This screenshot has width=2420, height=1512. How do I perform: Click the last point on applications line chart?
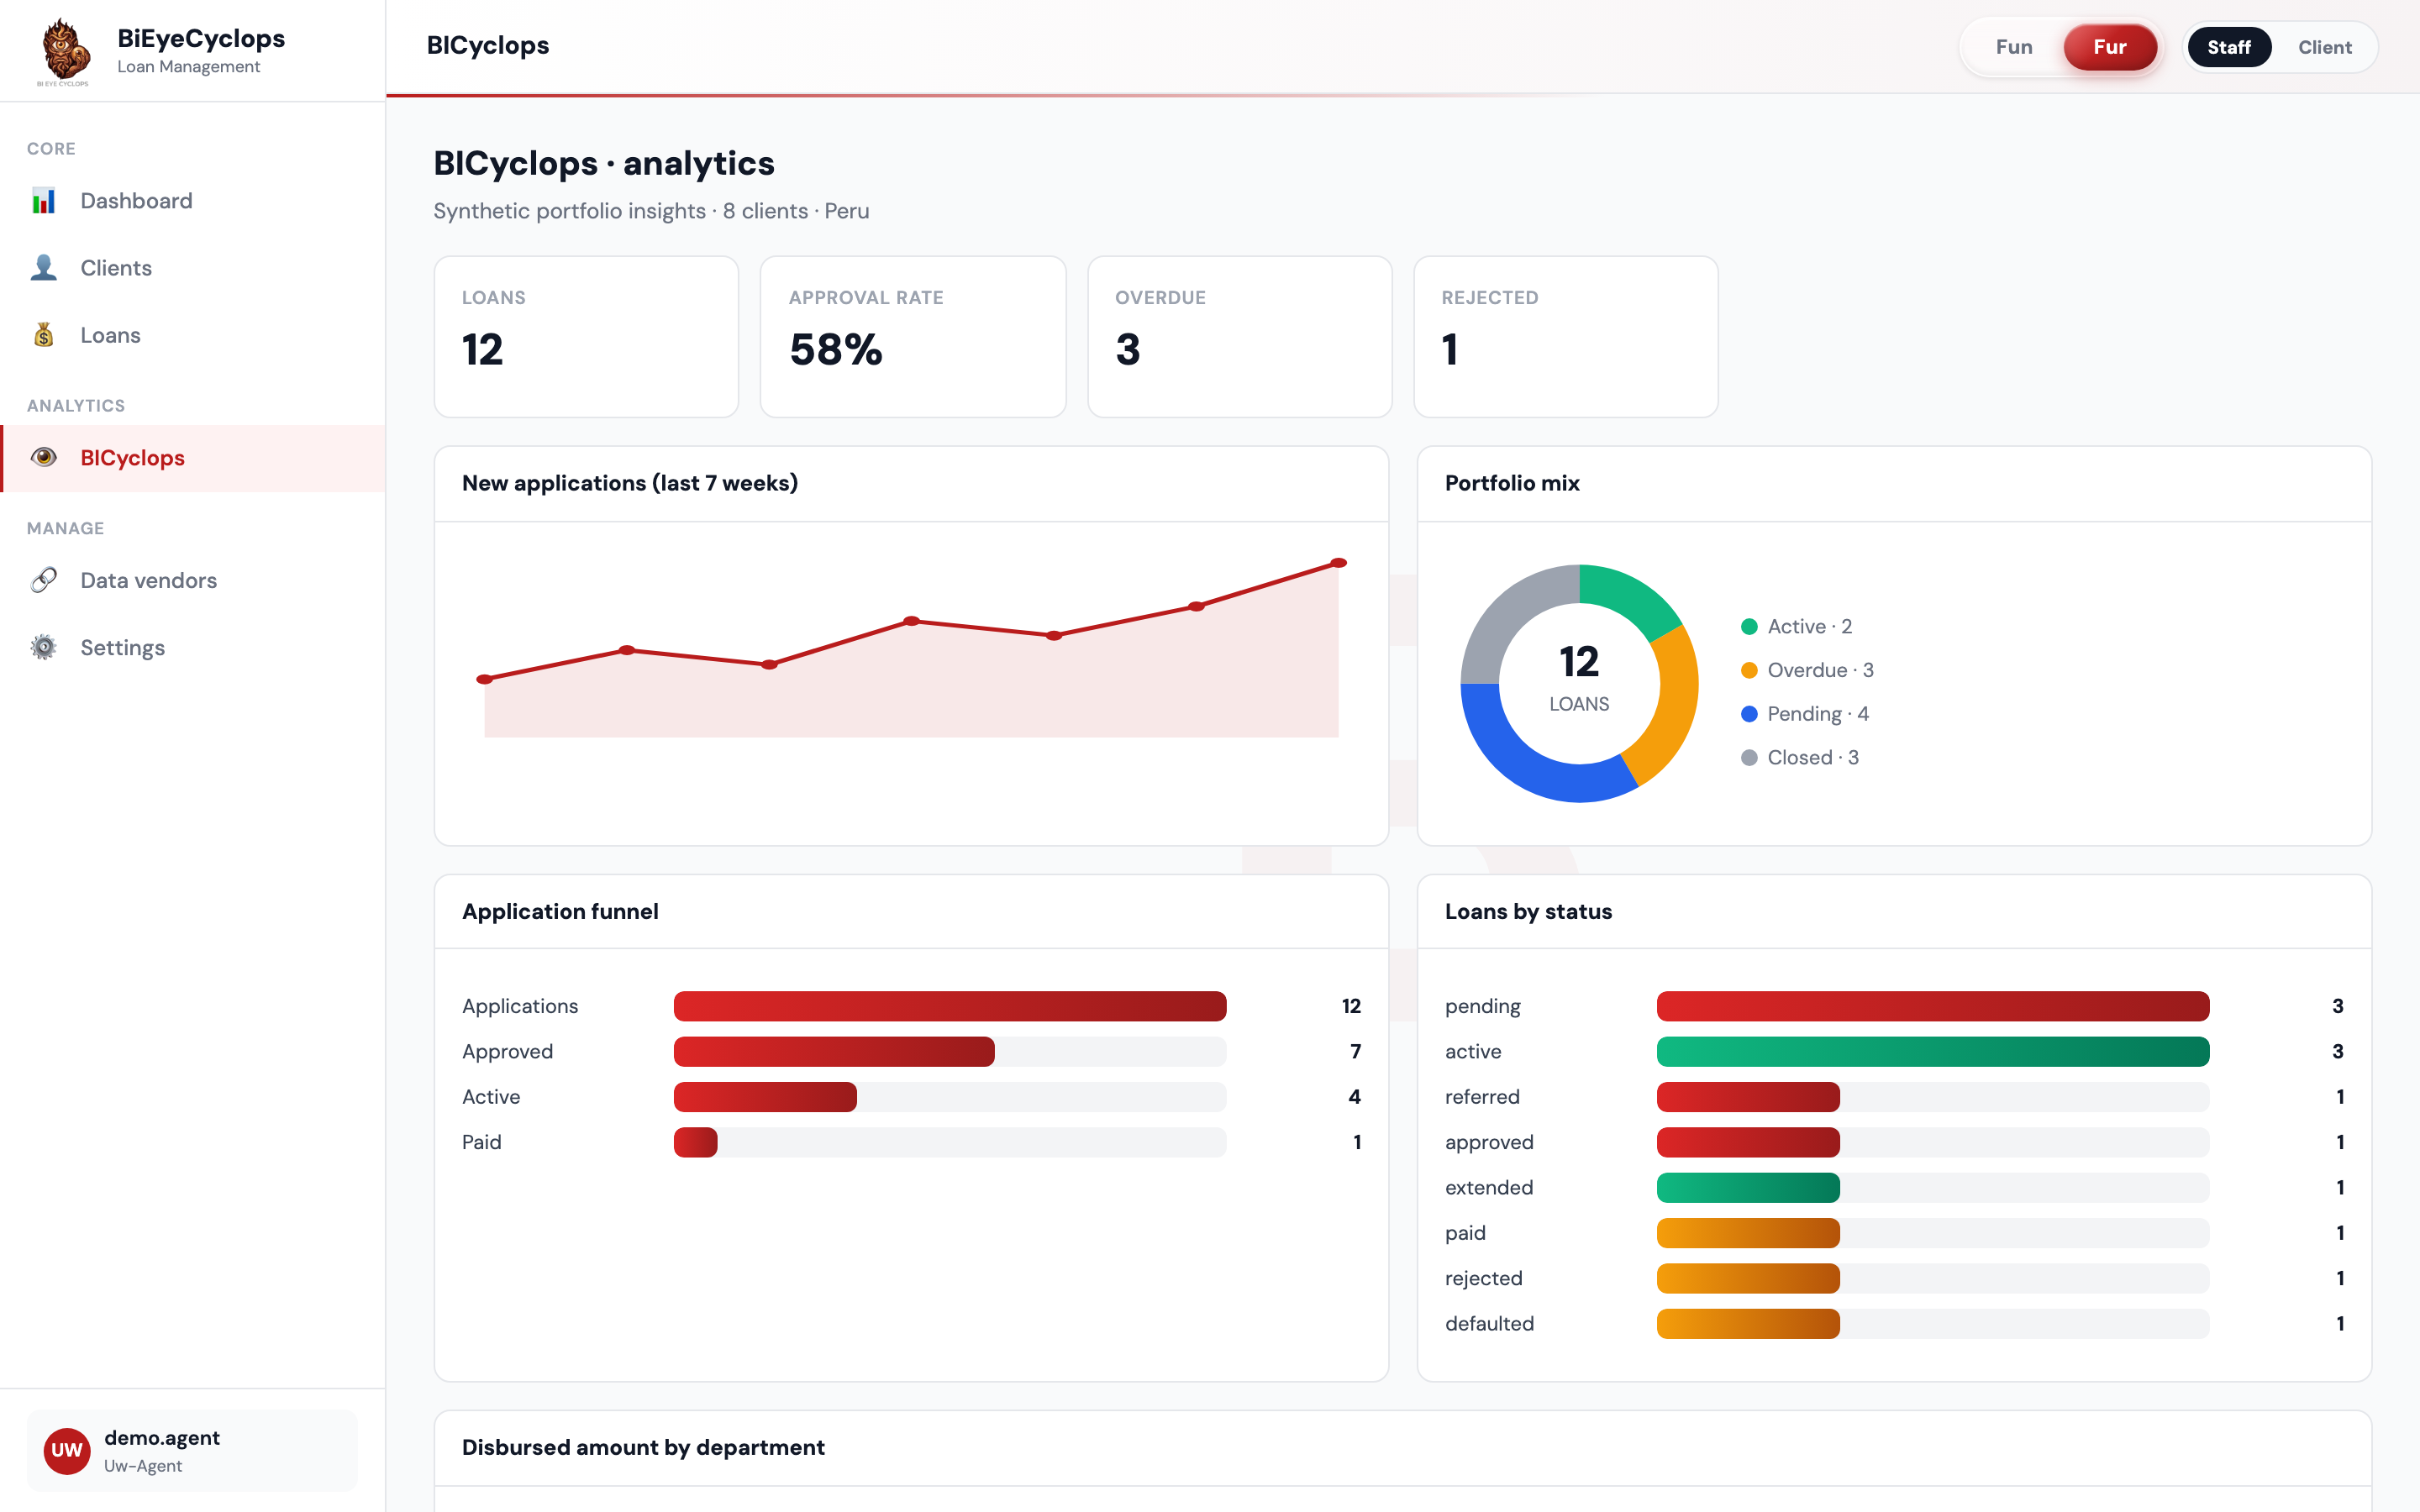pyautogui.click(x=1338, y=563)
